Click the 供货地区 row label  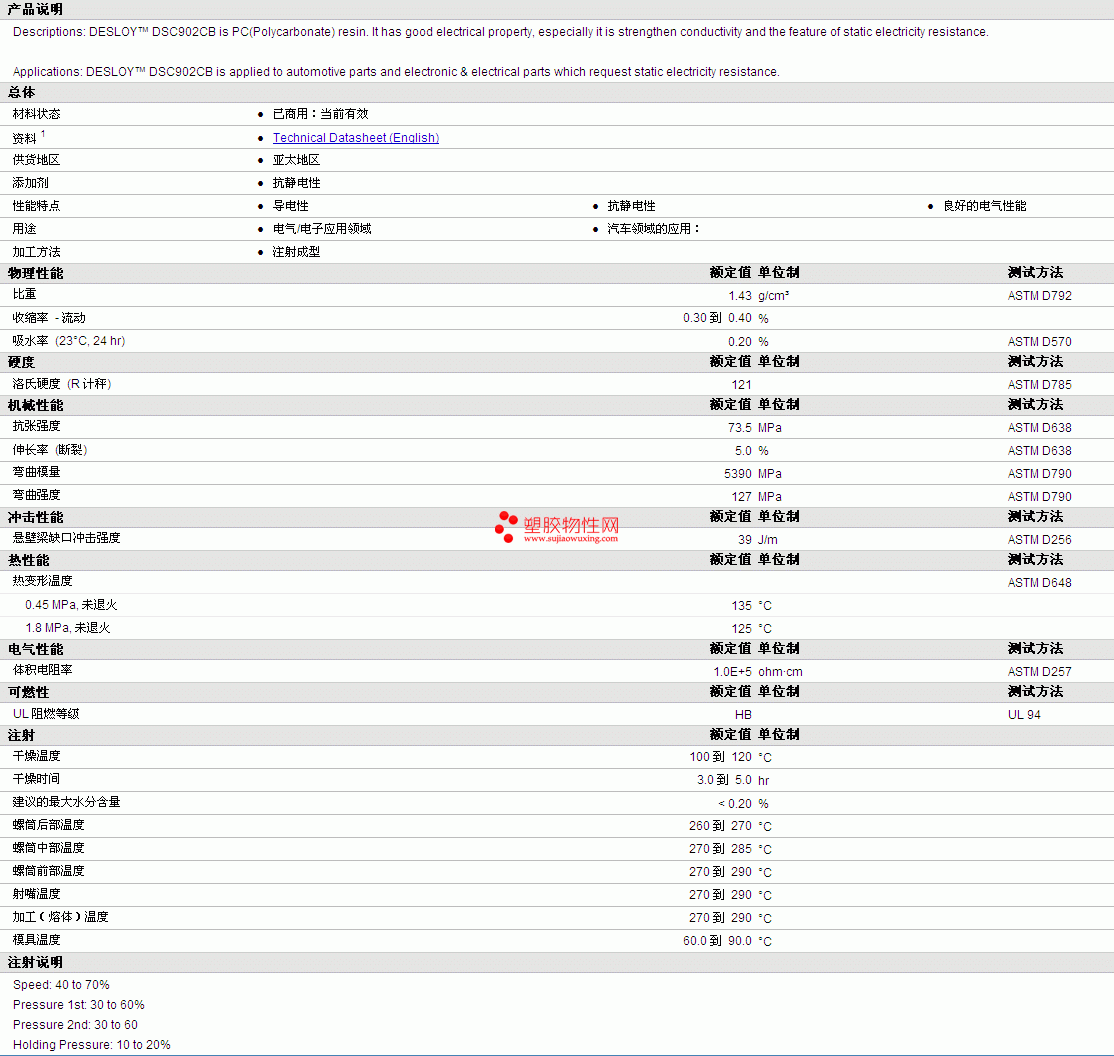pos(36,160)
